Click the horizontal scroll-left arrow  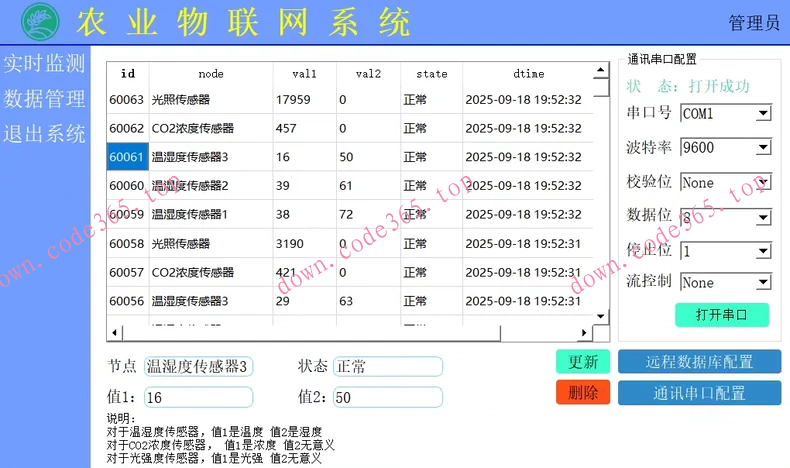coord(114,332)
